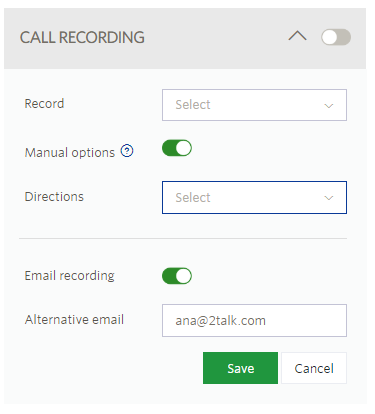This screenshot has width=375, height=414.
Task: Enable the Call Recording master toggle
Action: pyautogui.click(x=336, y=37)
